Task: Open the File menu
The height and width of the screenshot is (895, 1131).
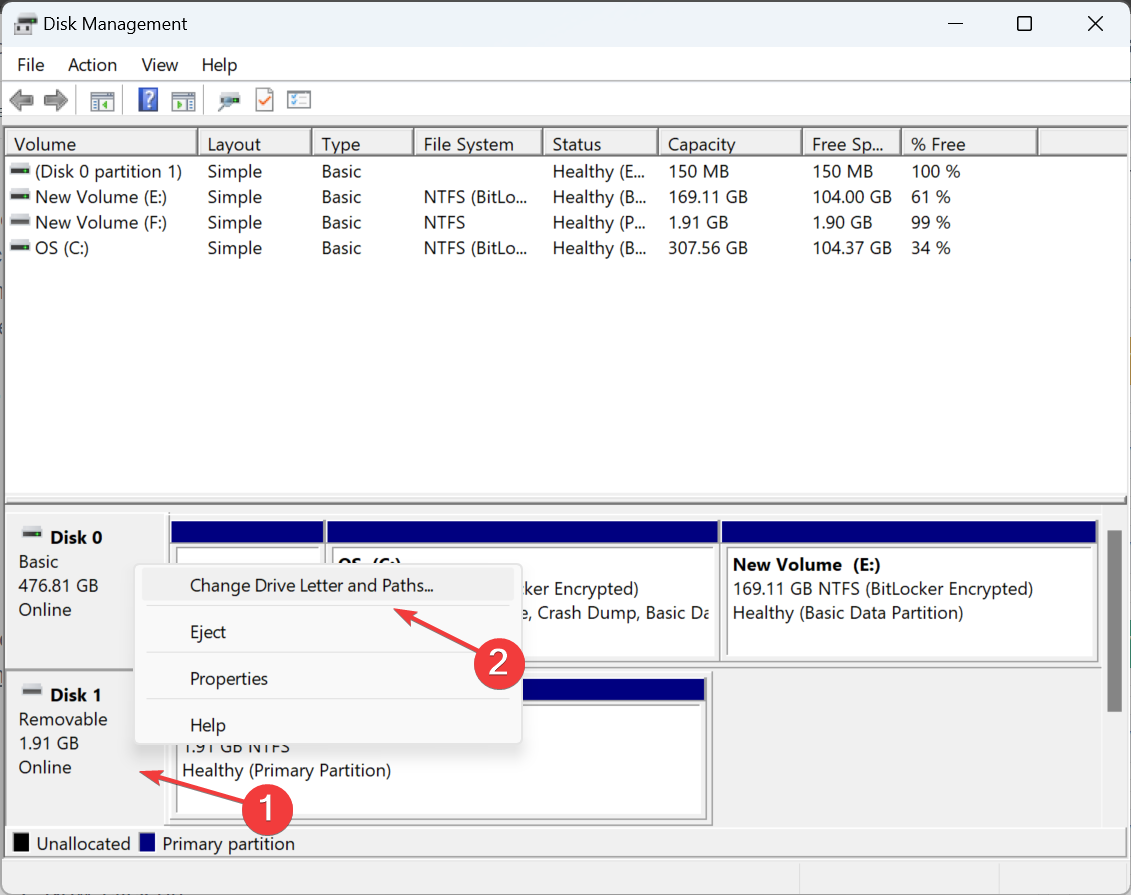Action: (30, 64)
